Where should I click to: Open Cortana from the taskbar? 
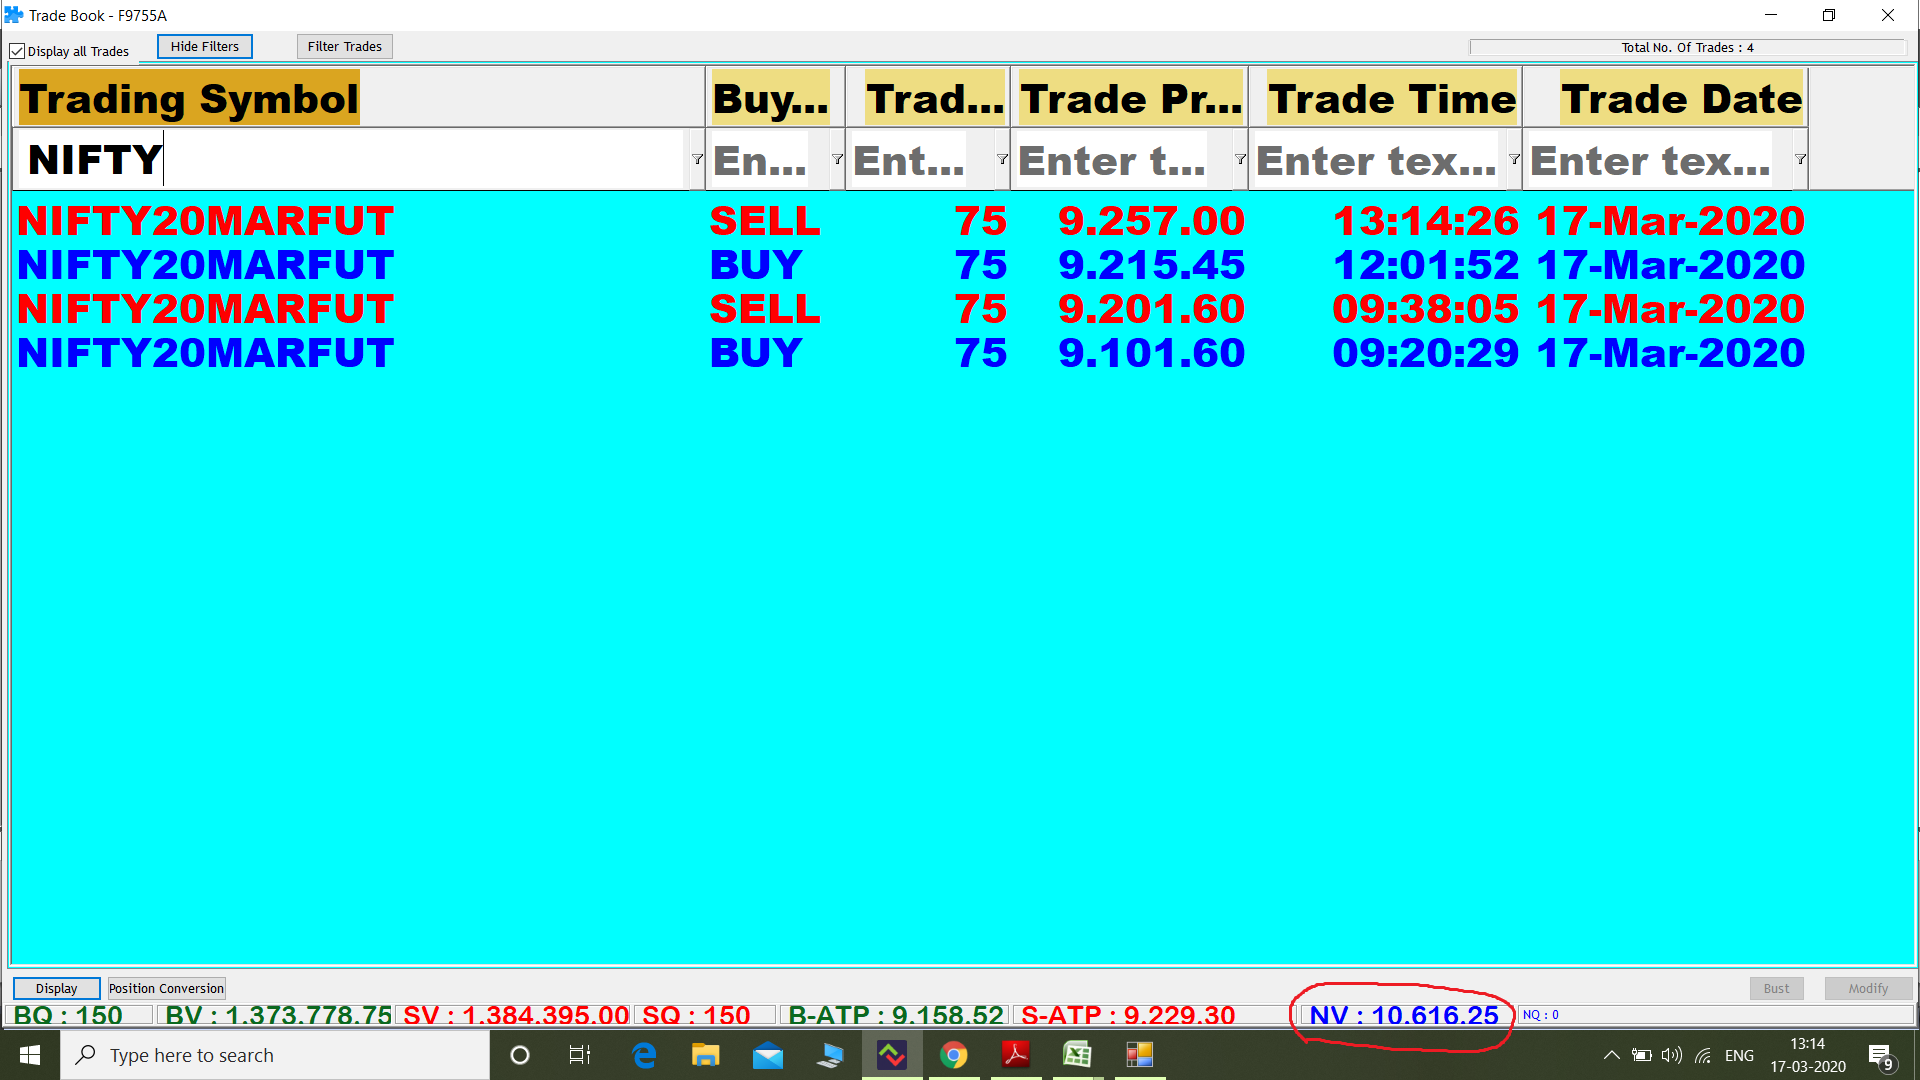(520, 1055)
